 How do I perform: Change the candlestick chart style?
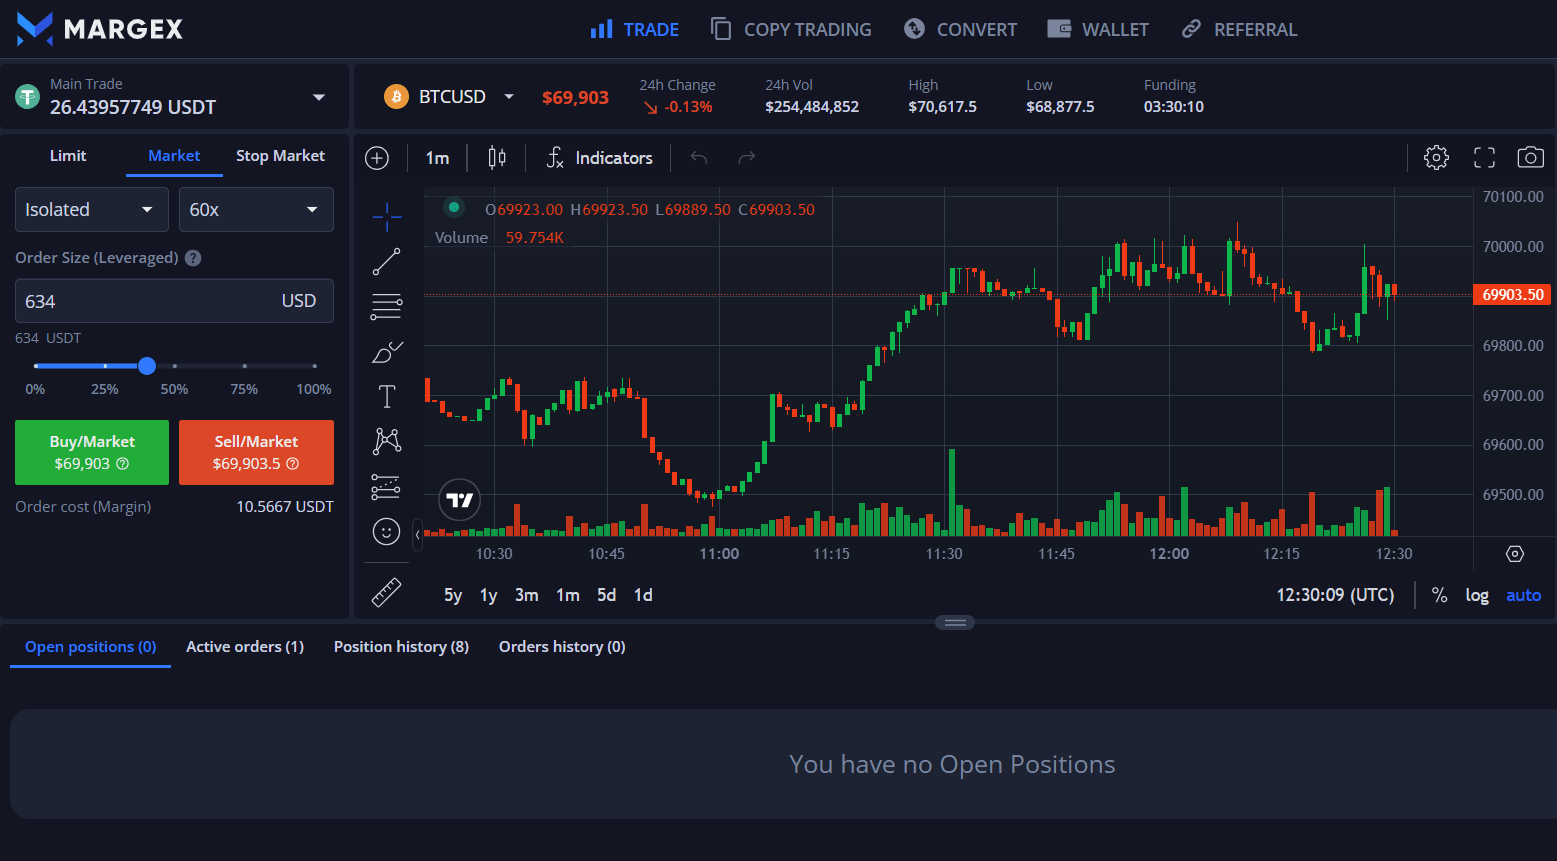coord(497,157)
